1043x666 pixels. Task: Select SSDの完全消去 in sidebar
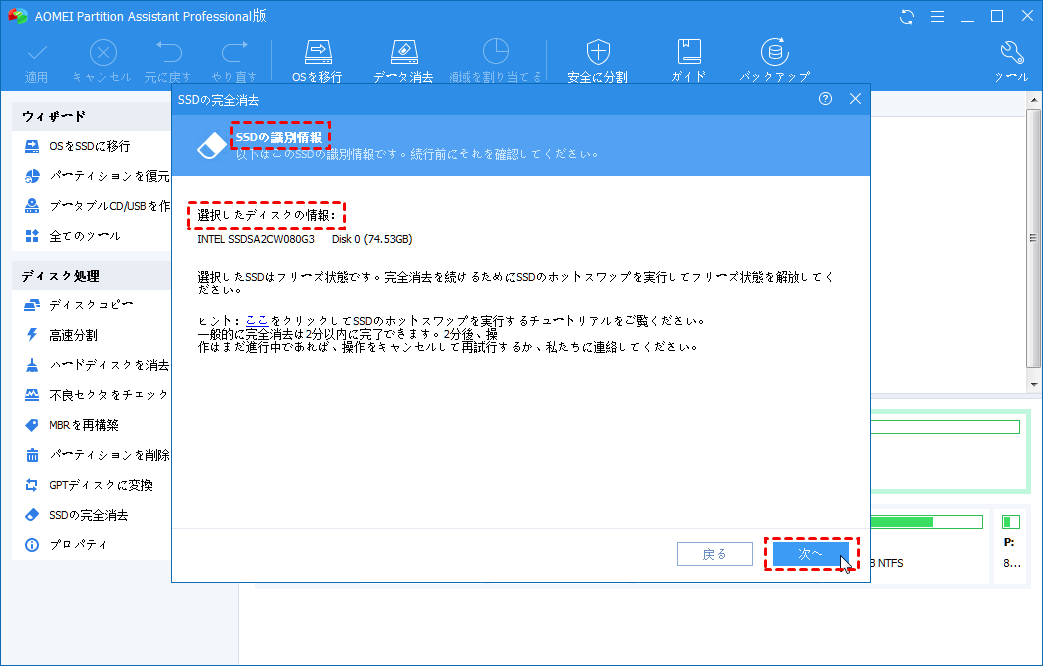coord(76,515)
